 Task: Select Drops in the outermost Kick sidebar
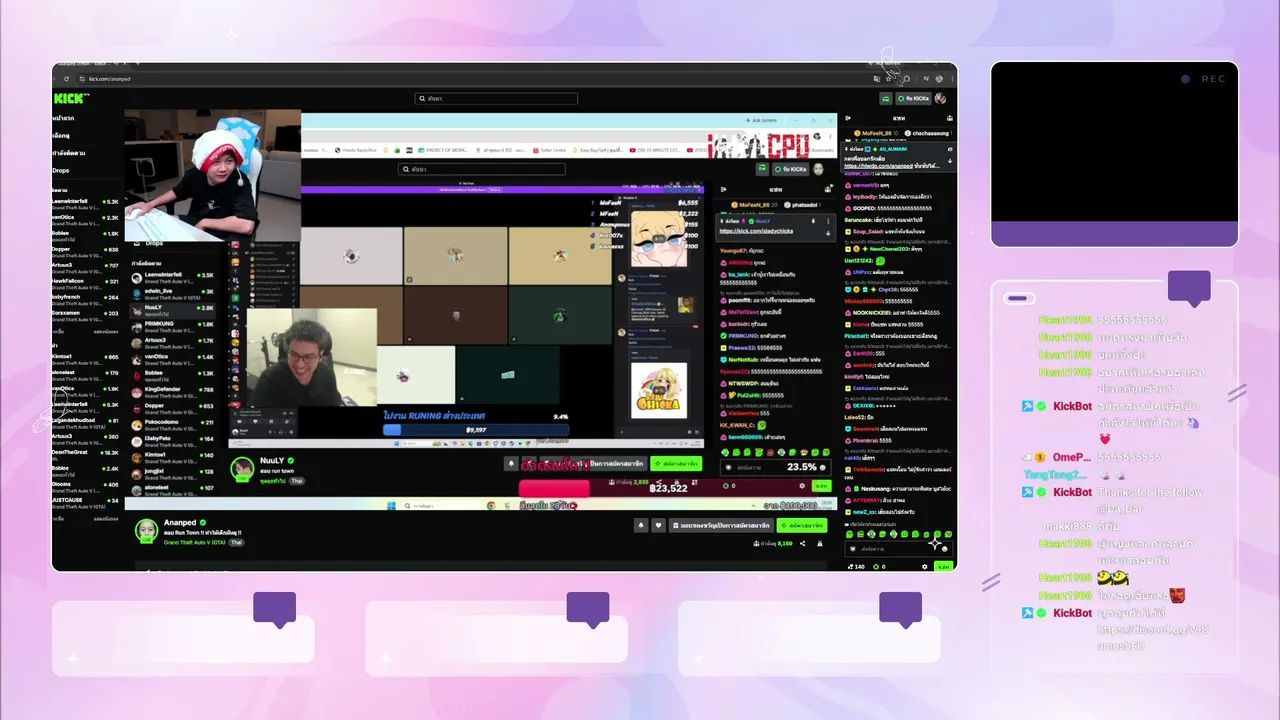[x=61, y=171]
